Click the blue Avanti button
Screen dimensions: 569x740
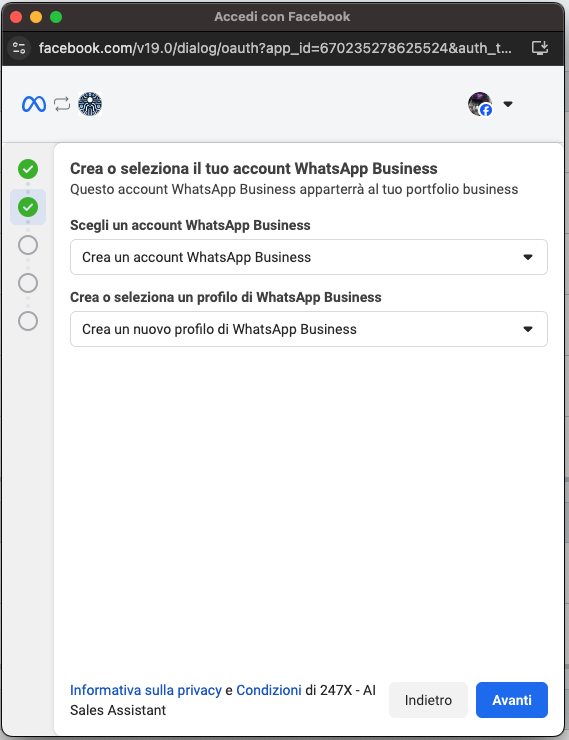pyautogui.click(x=511, y=700)
